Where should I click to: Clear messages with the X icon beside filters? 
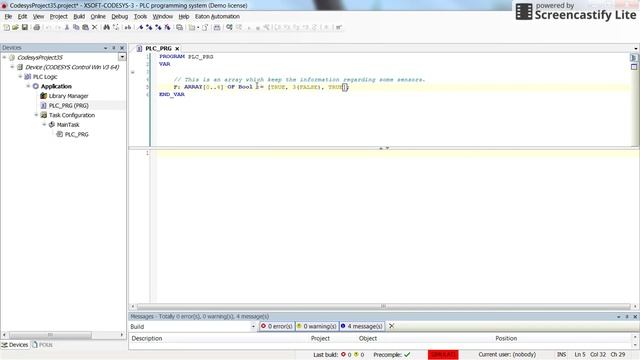[391, 326]
